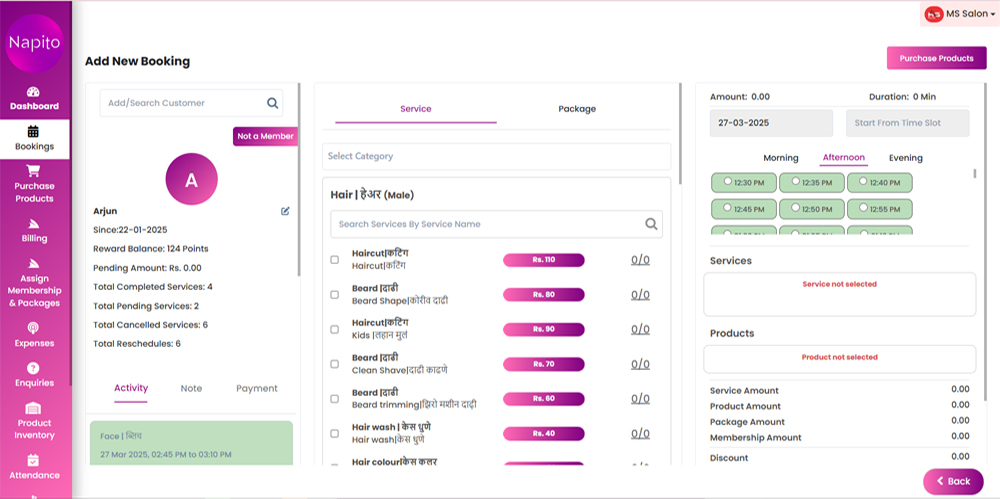The width and height of the screenshot is (1000, 499).
Task: Click the Search Services By Name field
Action: pyautogui.click(x=488, y=224)
